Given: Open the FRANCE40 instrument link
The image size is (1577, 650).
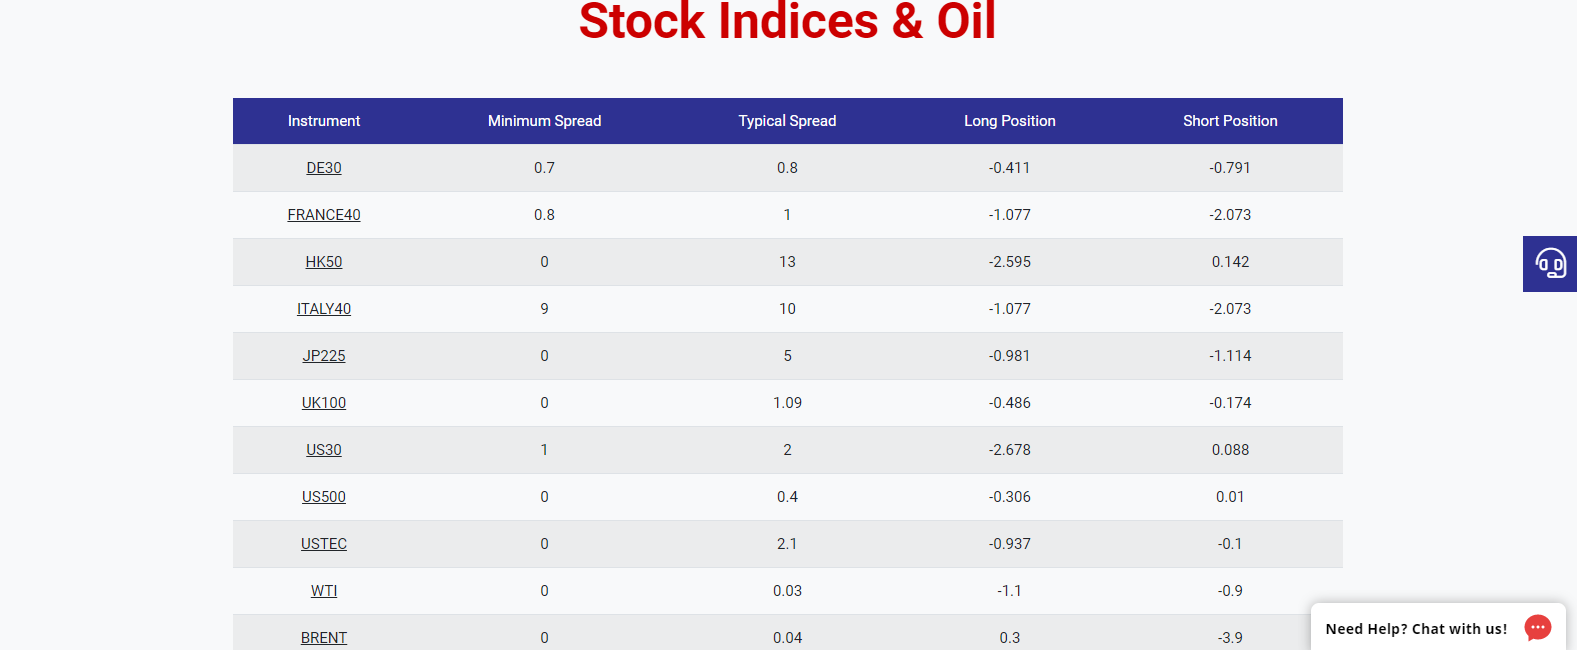Looking at the screenshot, I should tap(324, 215).
